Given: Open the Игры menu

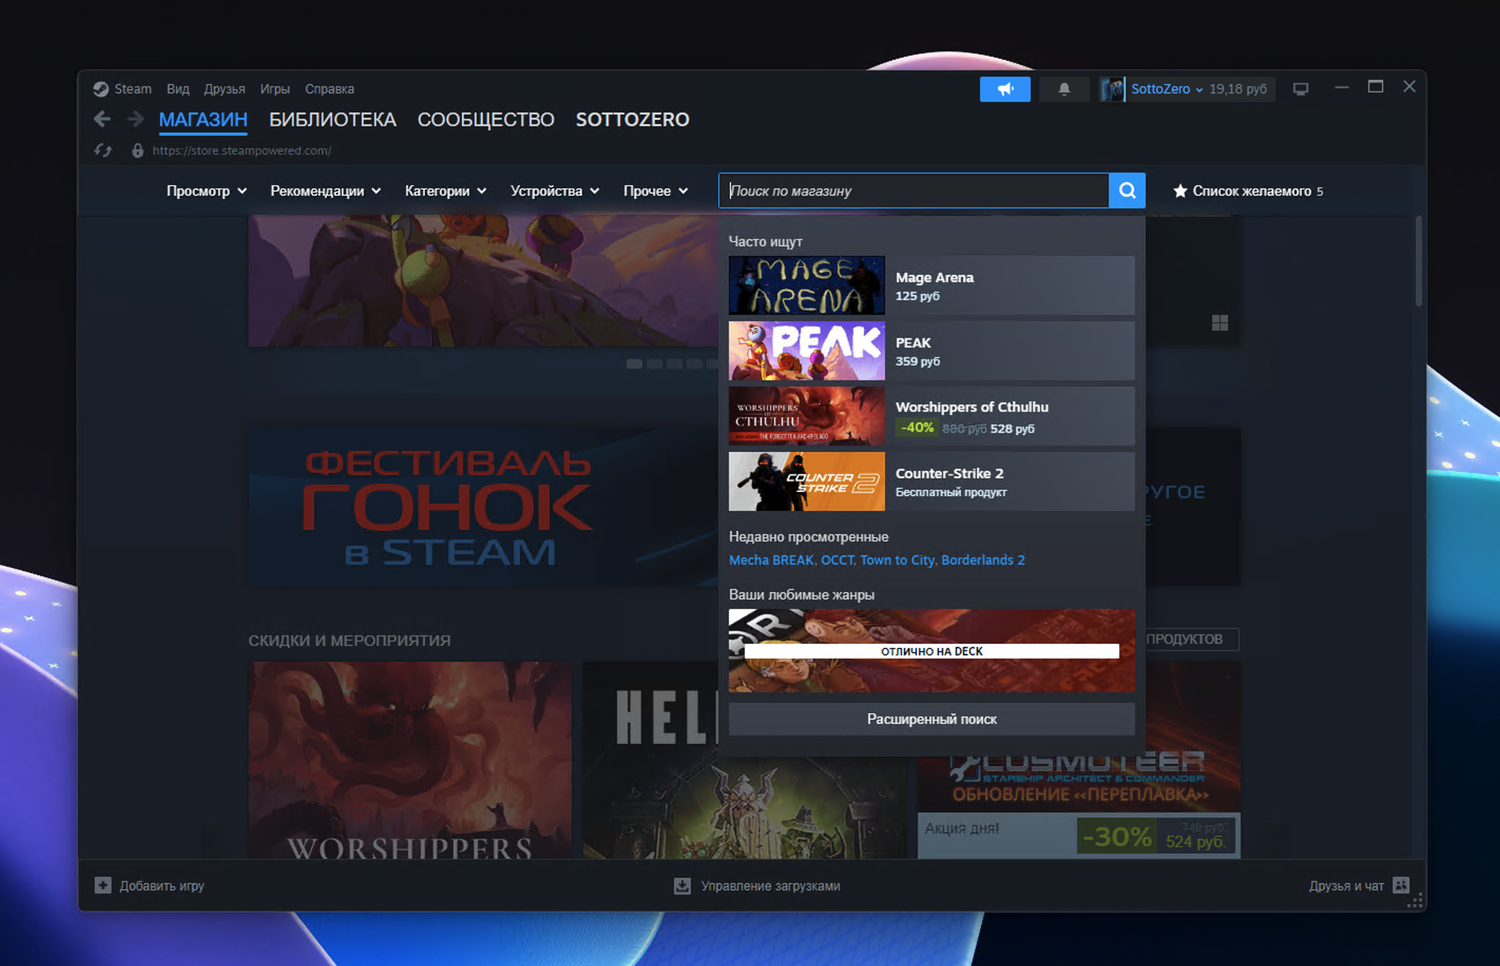Looking at the screenshot, I should (275, 89).
